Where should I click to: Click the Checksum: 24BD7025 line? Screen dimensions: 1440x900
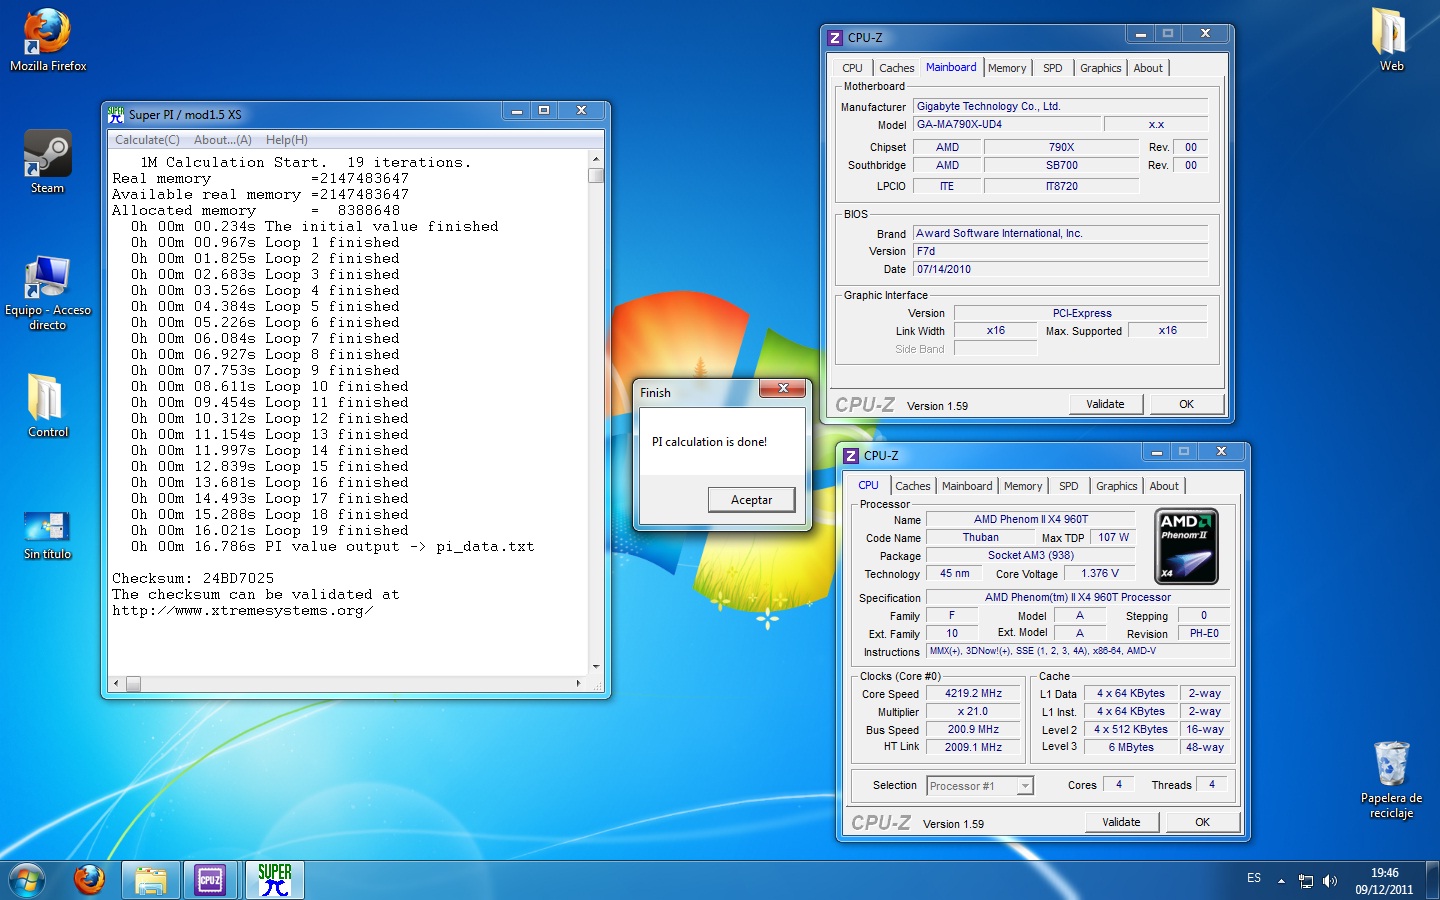click(x=193, y=579)
